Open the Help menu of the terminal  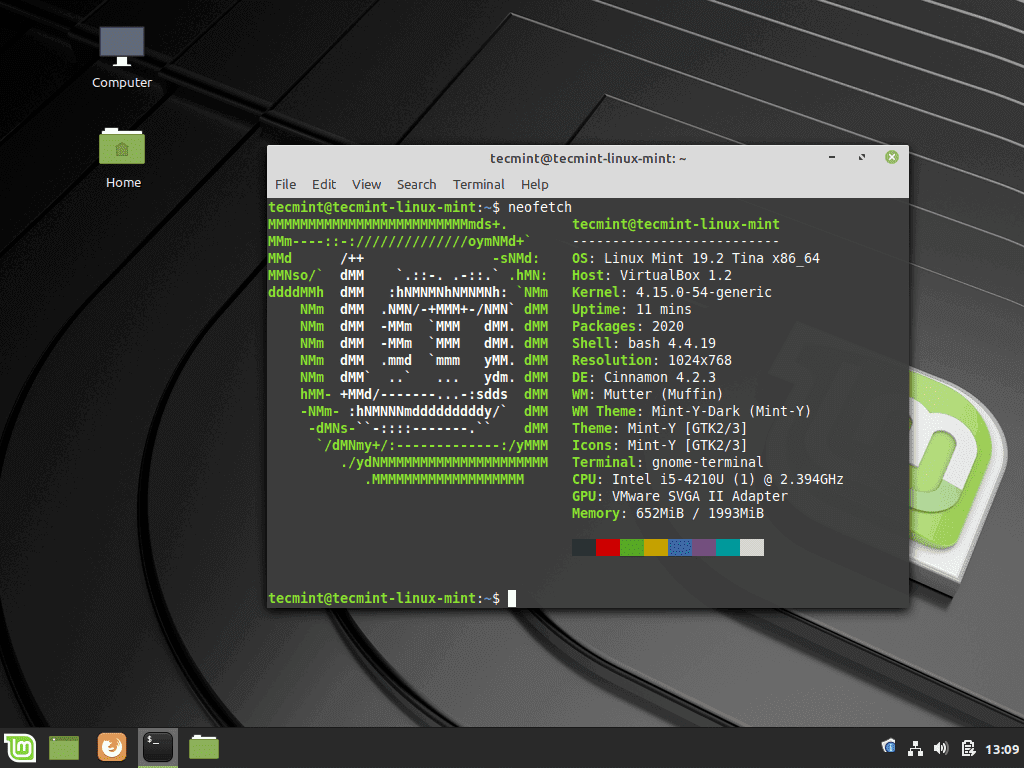pos(535,184)
